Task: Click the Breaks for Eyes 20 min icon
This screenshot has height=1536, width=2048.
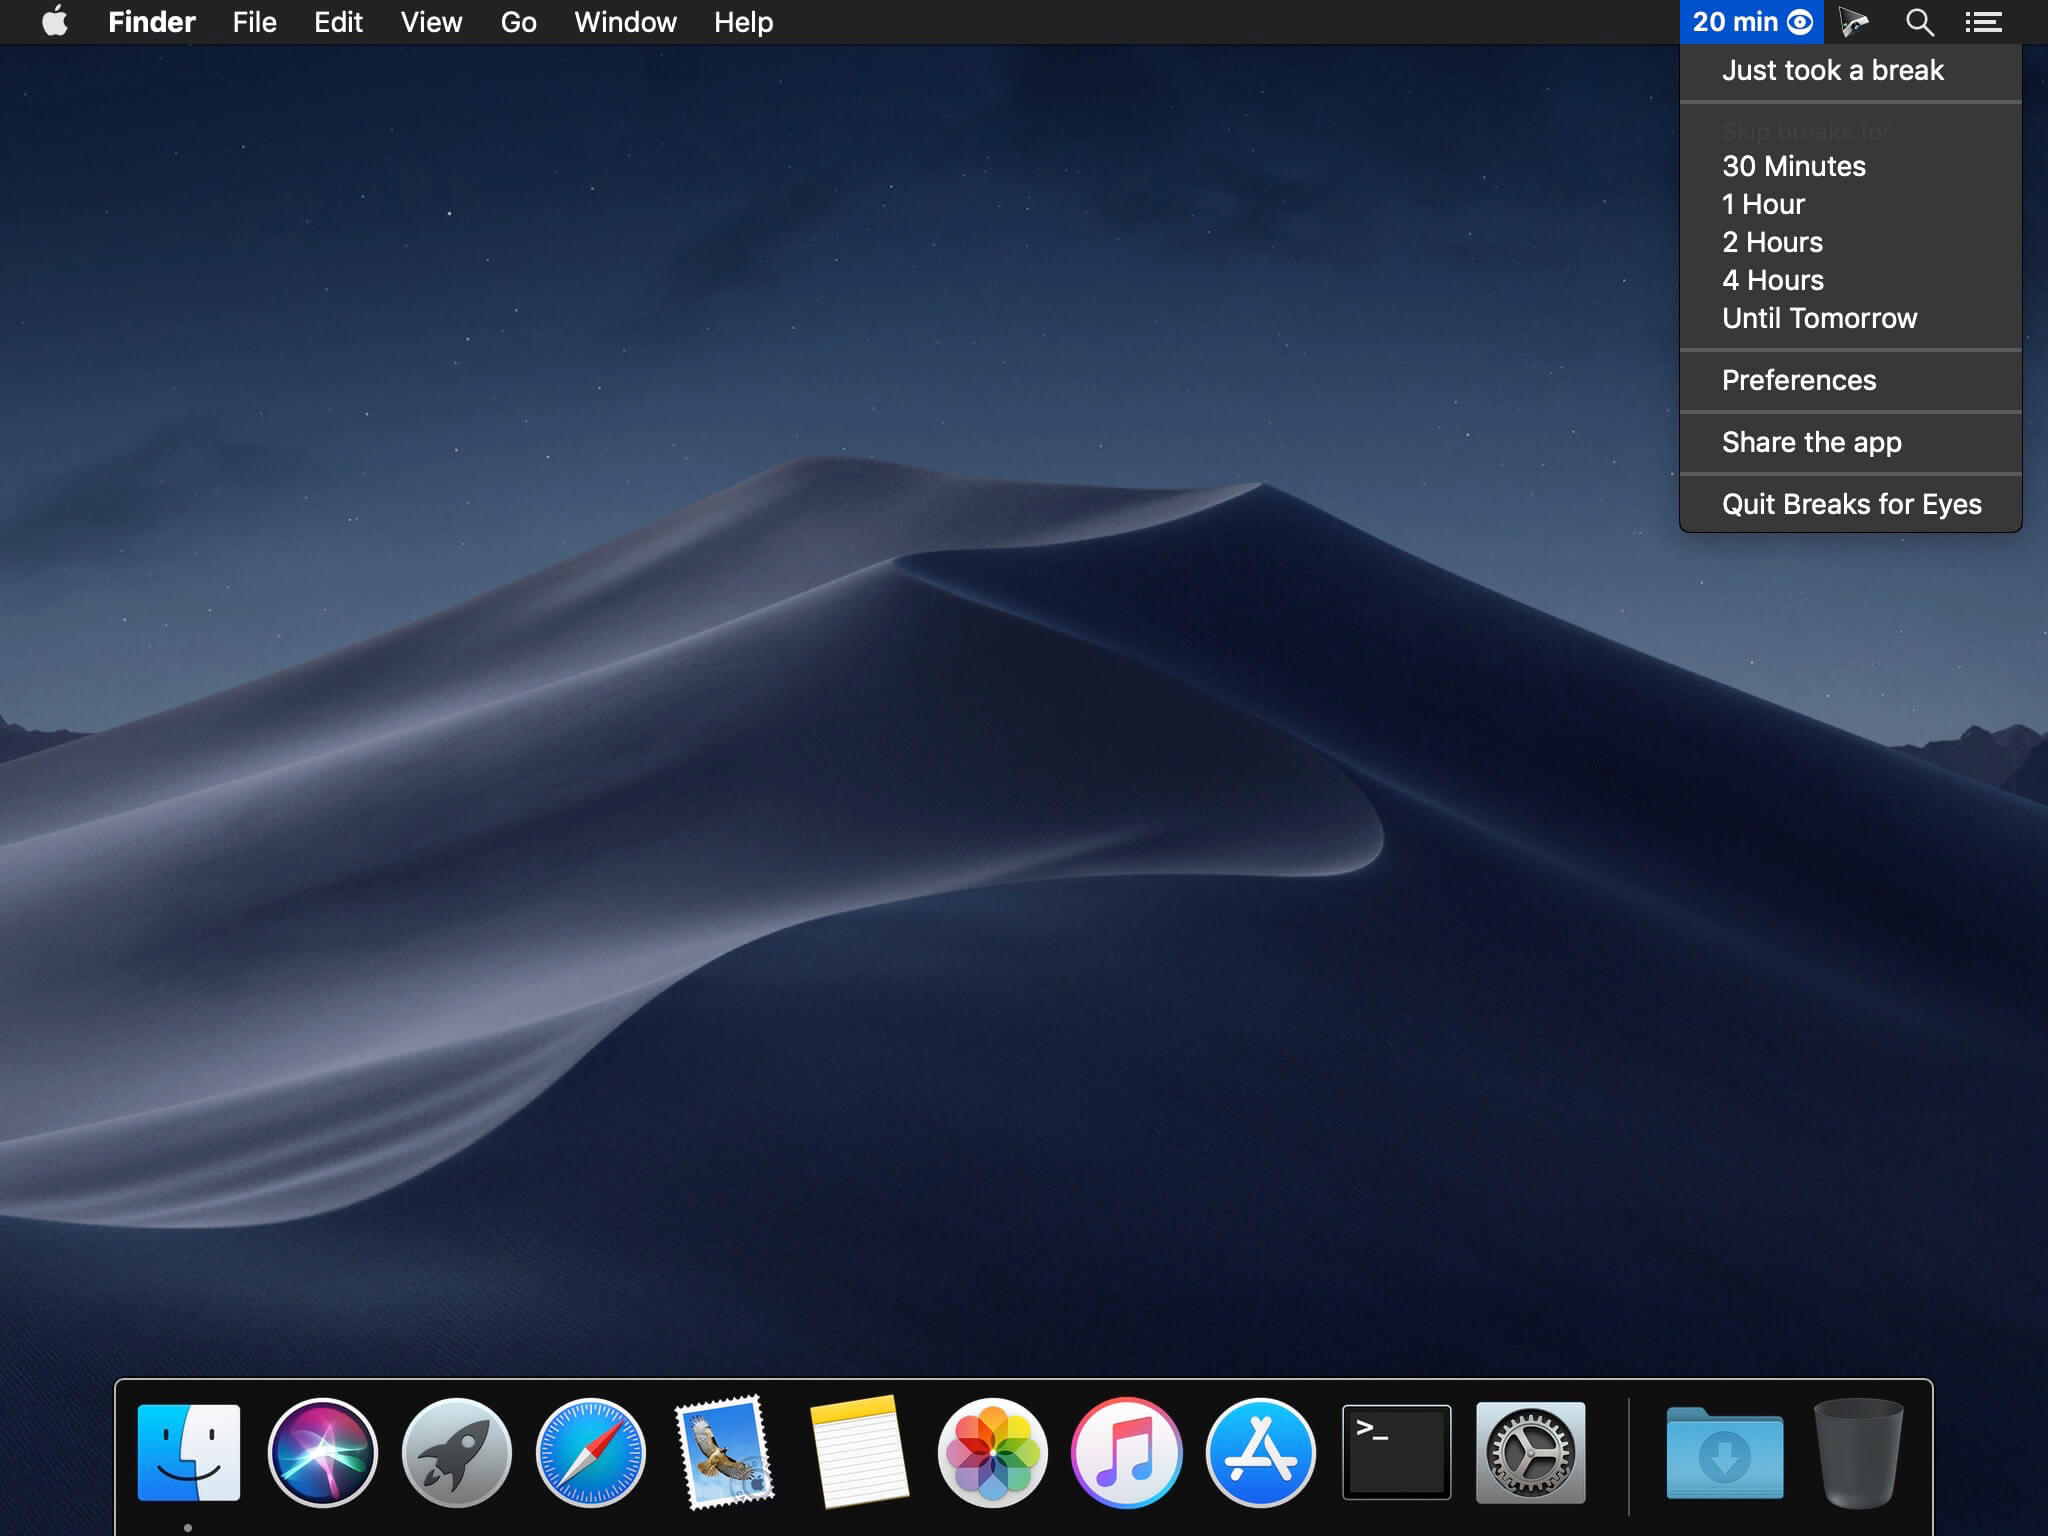Action: (x=1751, y=22)
